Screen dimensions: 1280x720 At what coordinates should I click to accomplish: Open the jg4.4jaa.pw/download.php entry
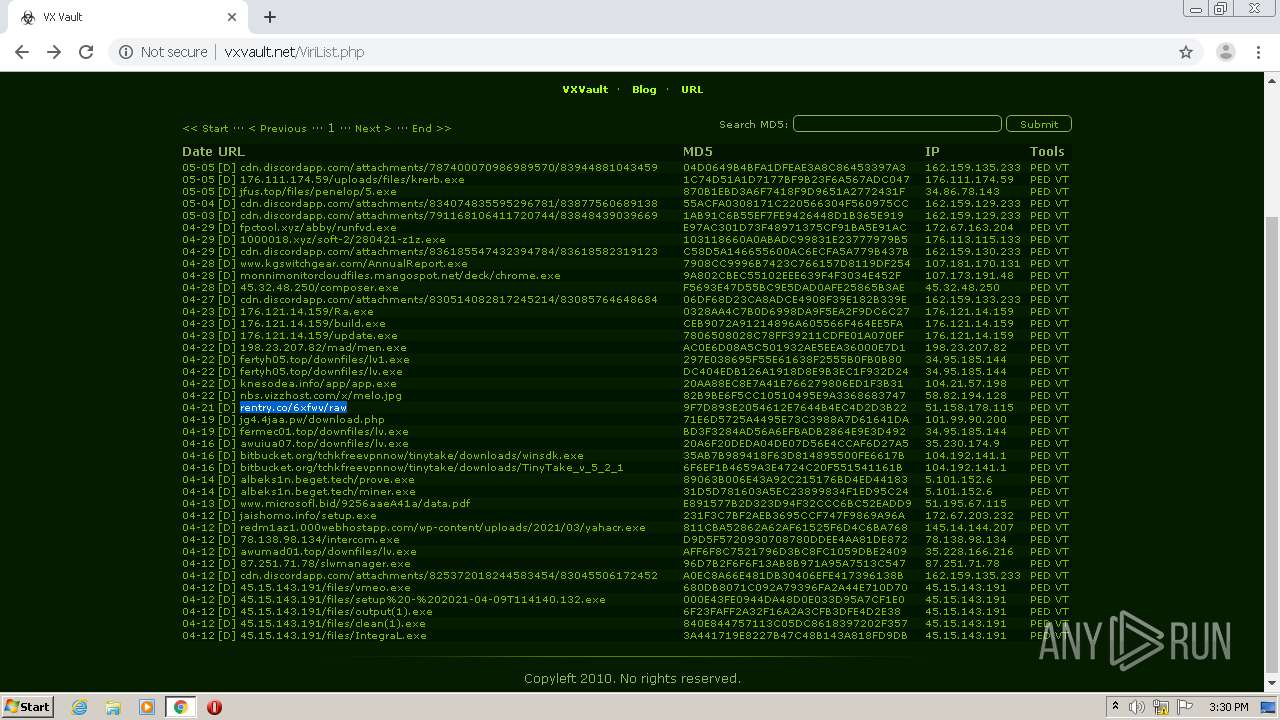point(312,419)
